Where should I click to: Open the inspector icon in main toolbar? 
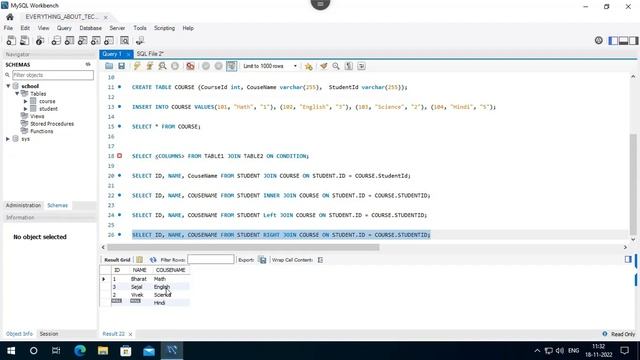point(40,40)
